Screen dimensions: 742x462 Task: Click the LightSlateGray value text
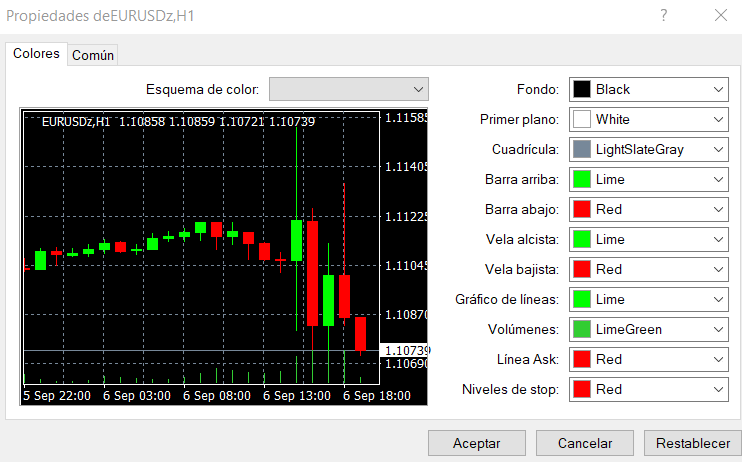click(640, 150)
